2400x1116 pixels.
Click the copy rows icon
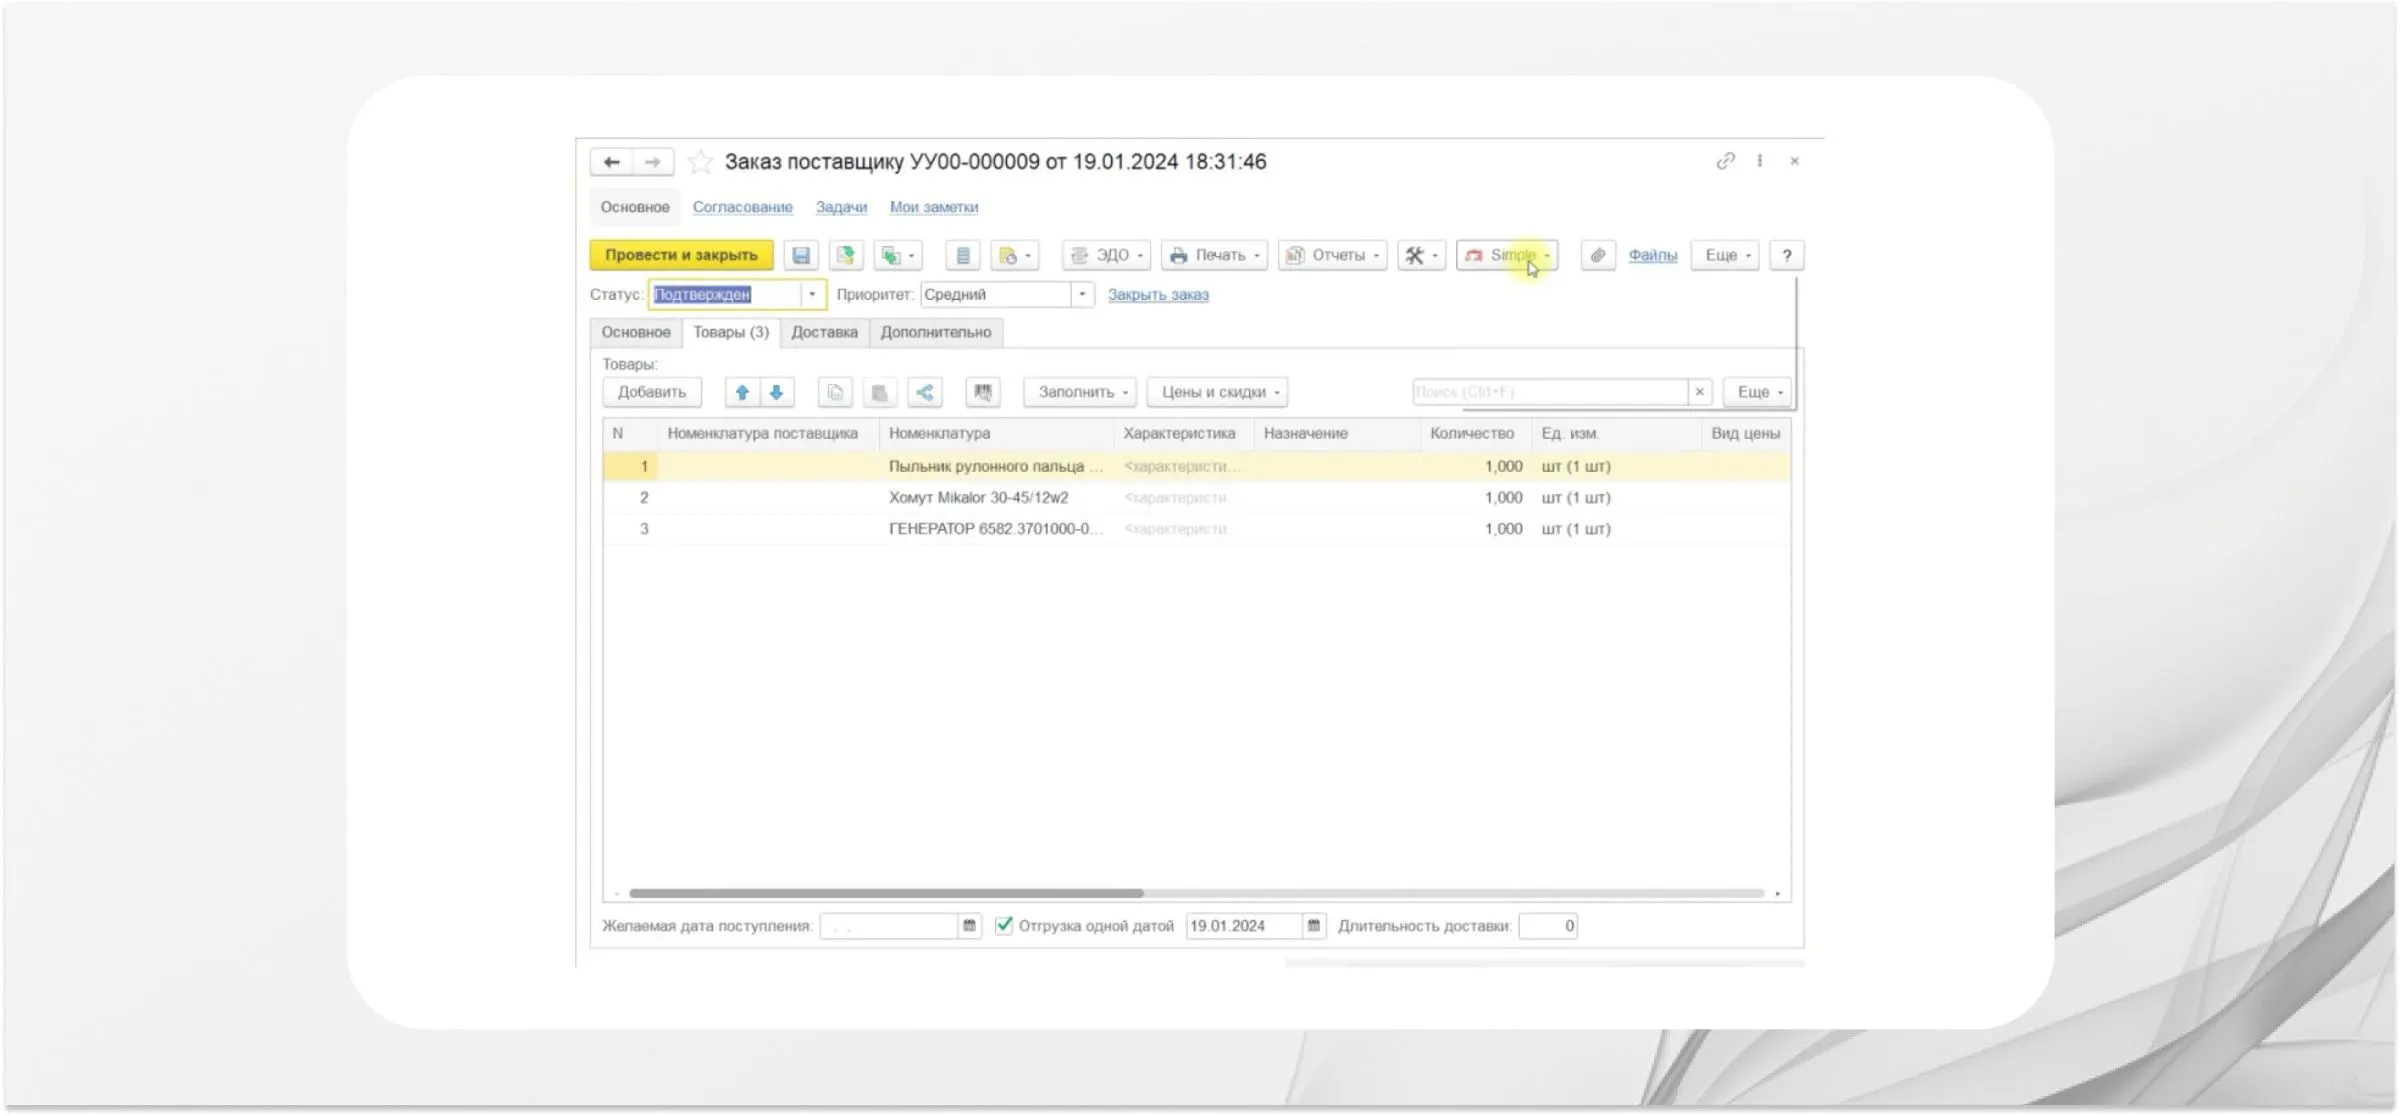(x=835, y=393)
